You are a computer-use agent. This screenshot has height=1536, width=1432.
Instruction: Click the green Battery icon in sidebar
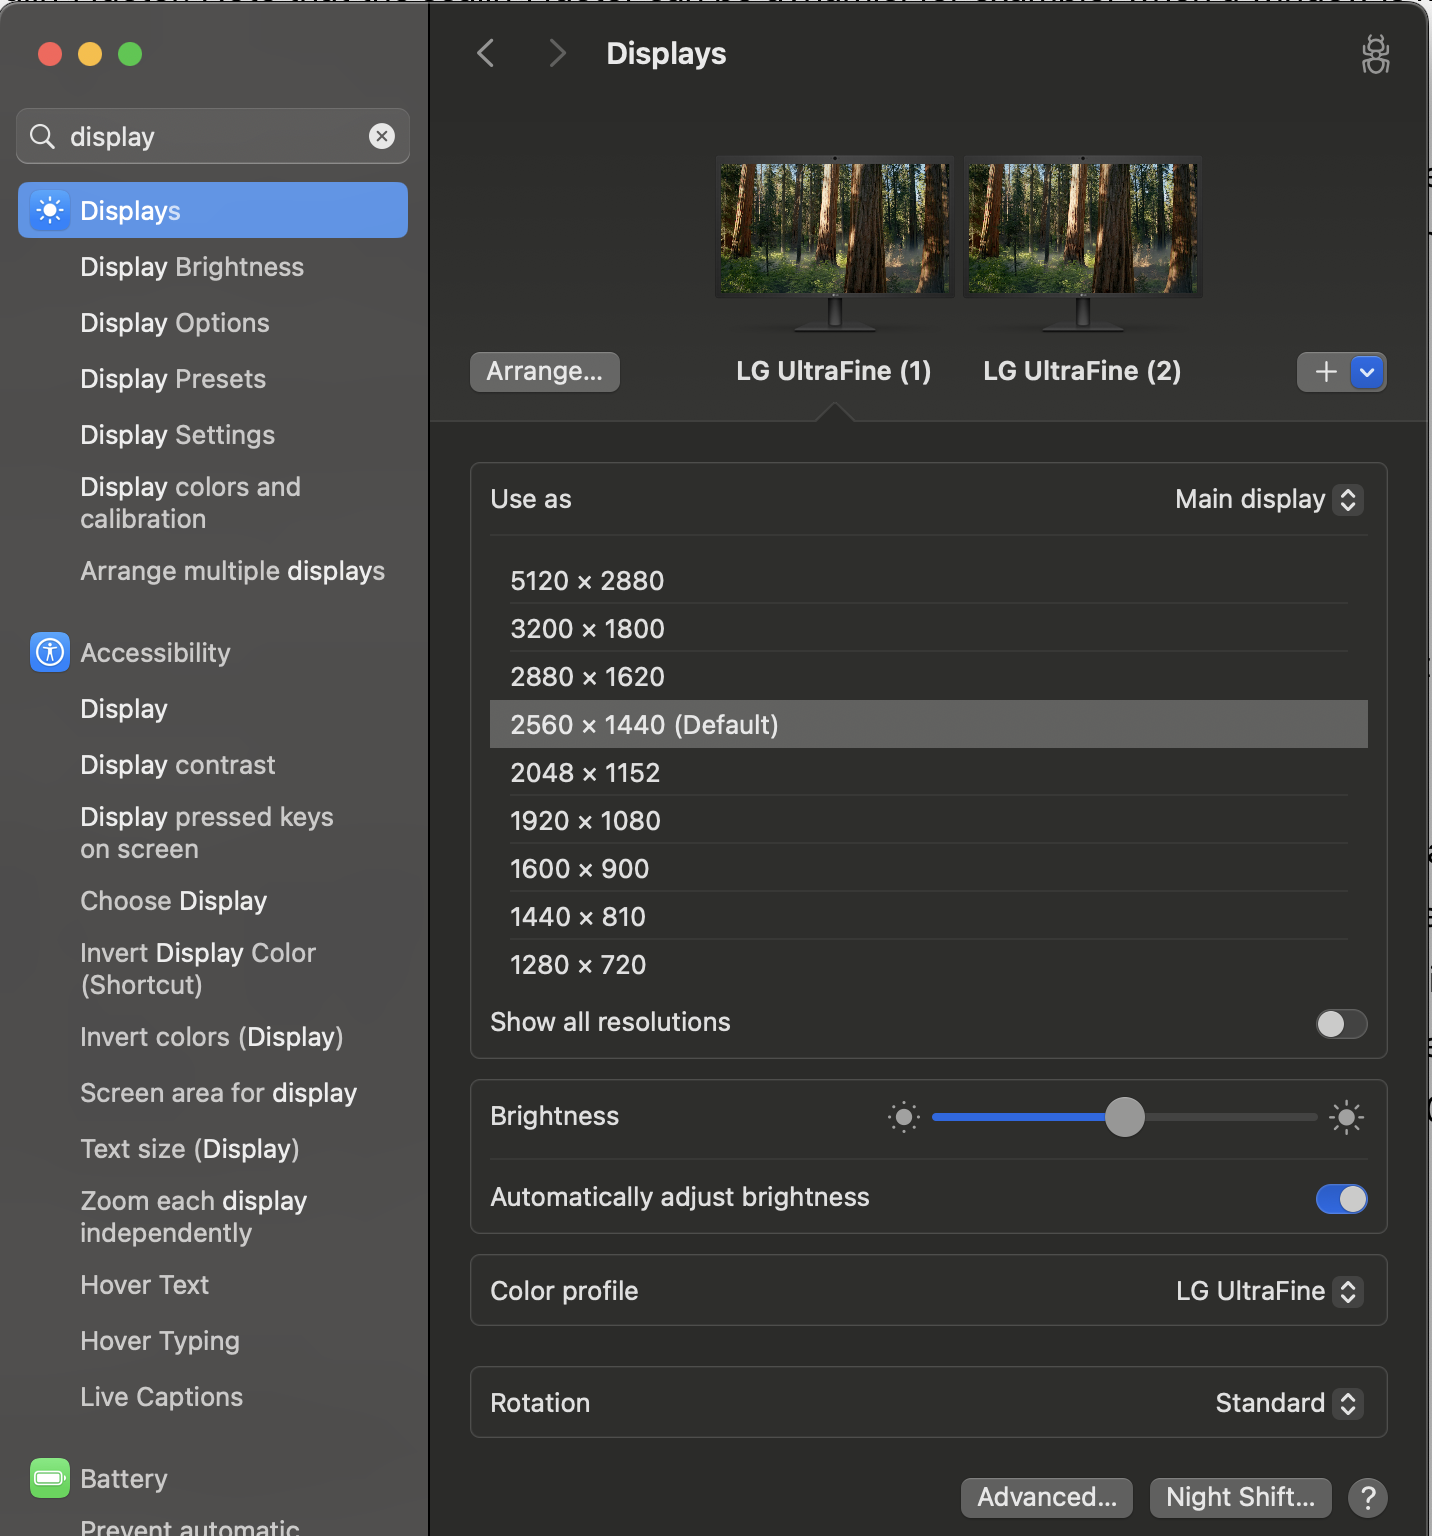tap(50, 1478)
